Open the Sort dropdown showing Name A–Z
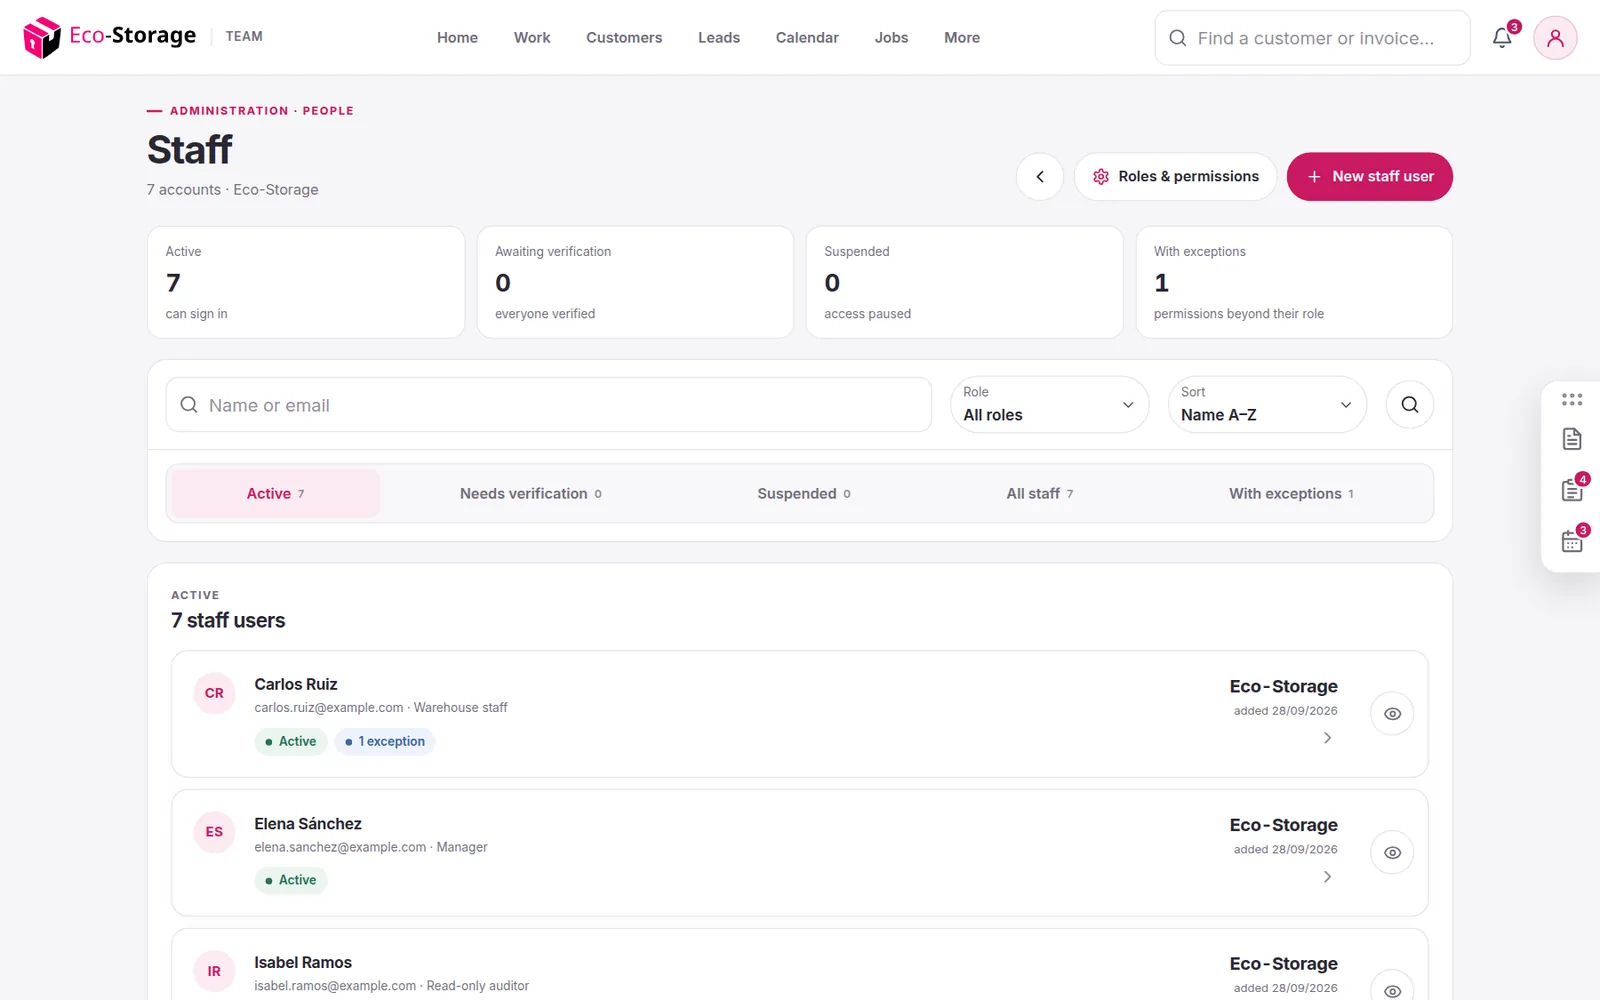Screen dimensions: 1600x1000 [x=1267, y=405]
